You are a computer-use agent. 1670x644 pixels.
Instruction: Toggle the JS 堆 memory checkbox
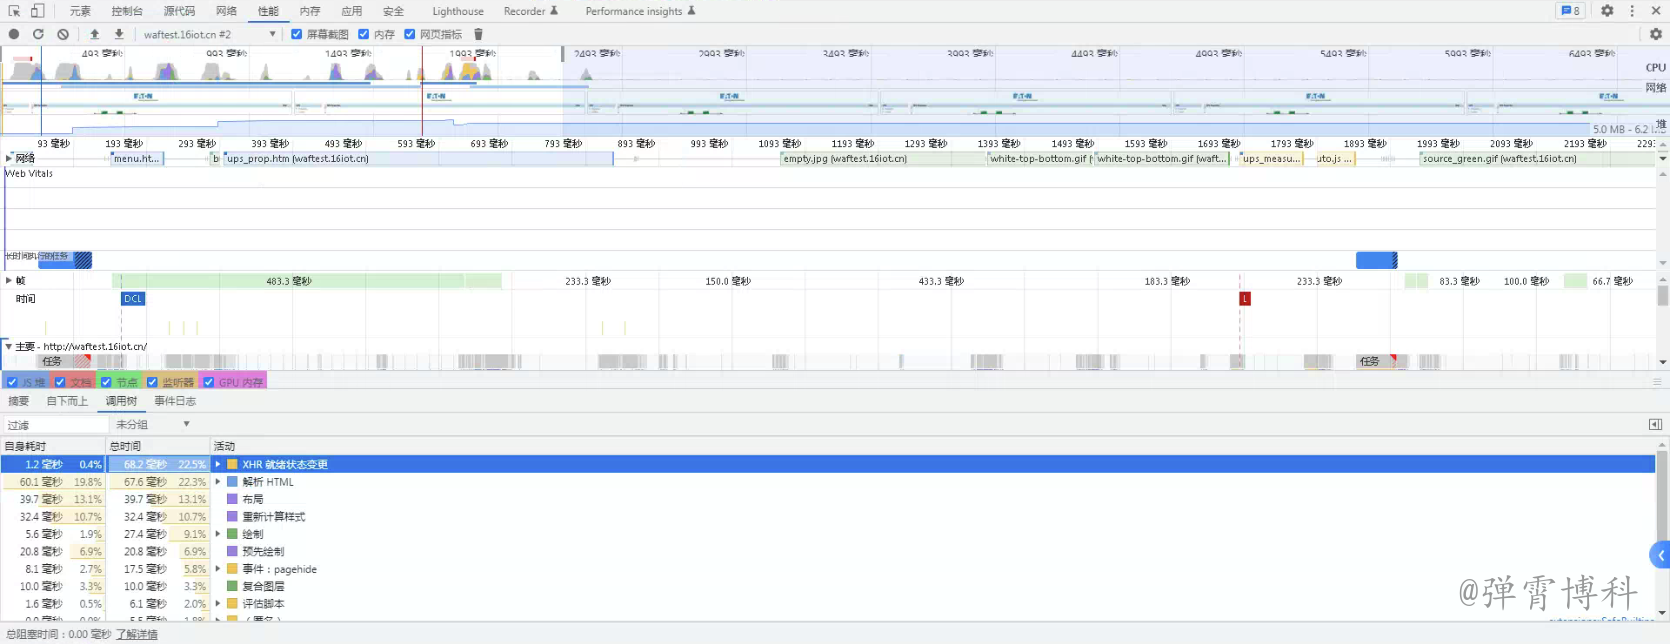tap(12, 382)
